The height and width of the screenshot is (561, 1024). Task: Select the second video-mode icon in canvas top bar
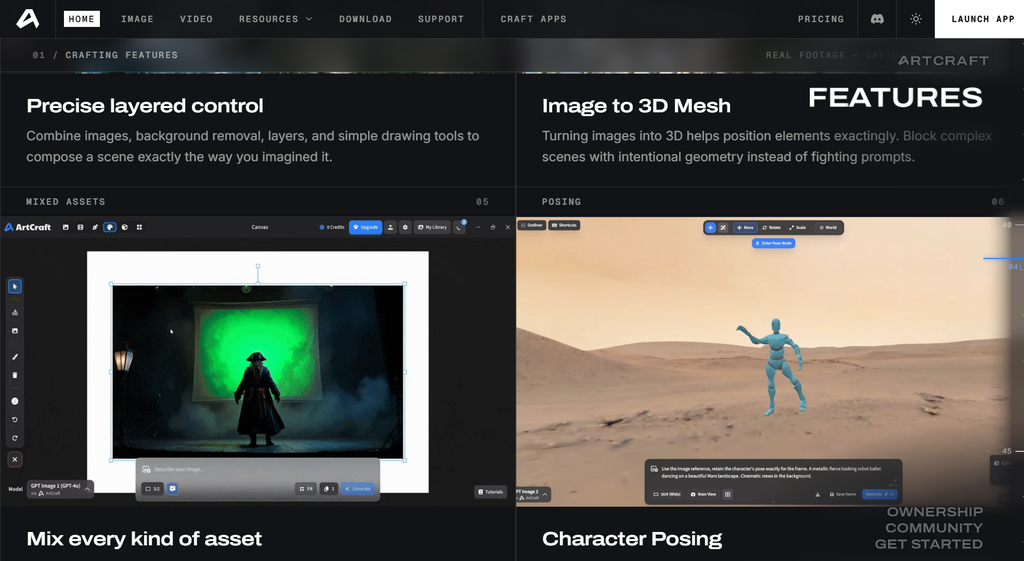coord(80,227)
